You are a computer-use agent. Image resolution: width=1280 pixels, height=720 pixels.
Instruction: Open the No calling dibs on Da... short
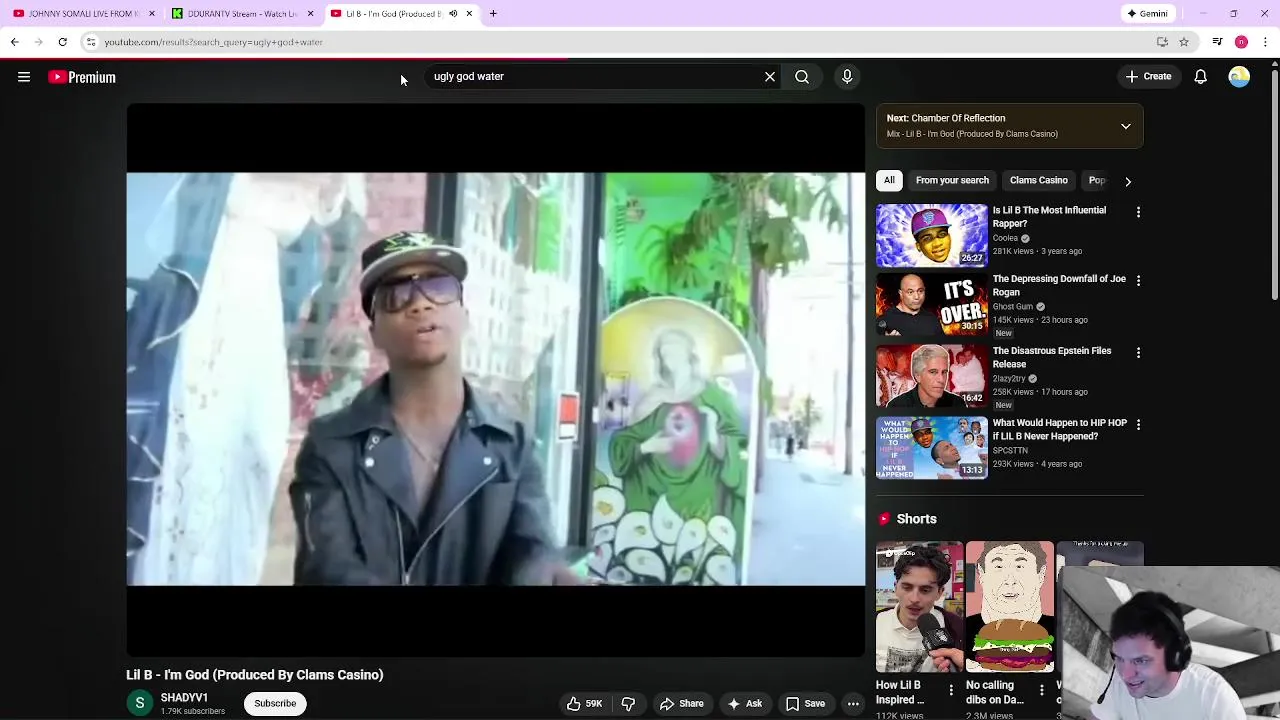click(x=1009, y=607)
